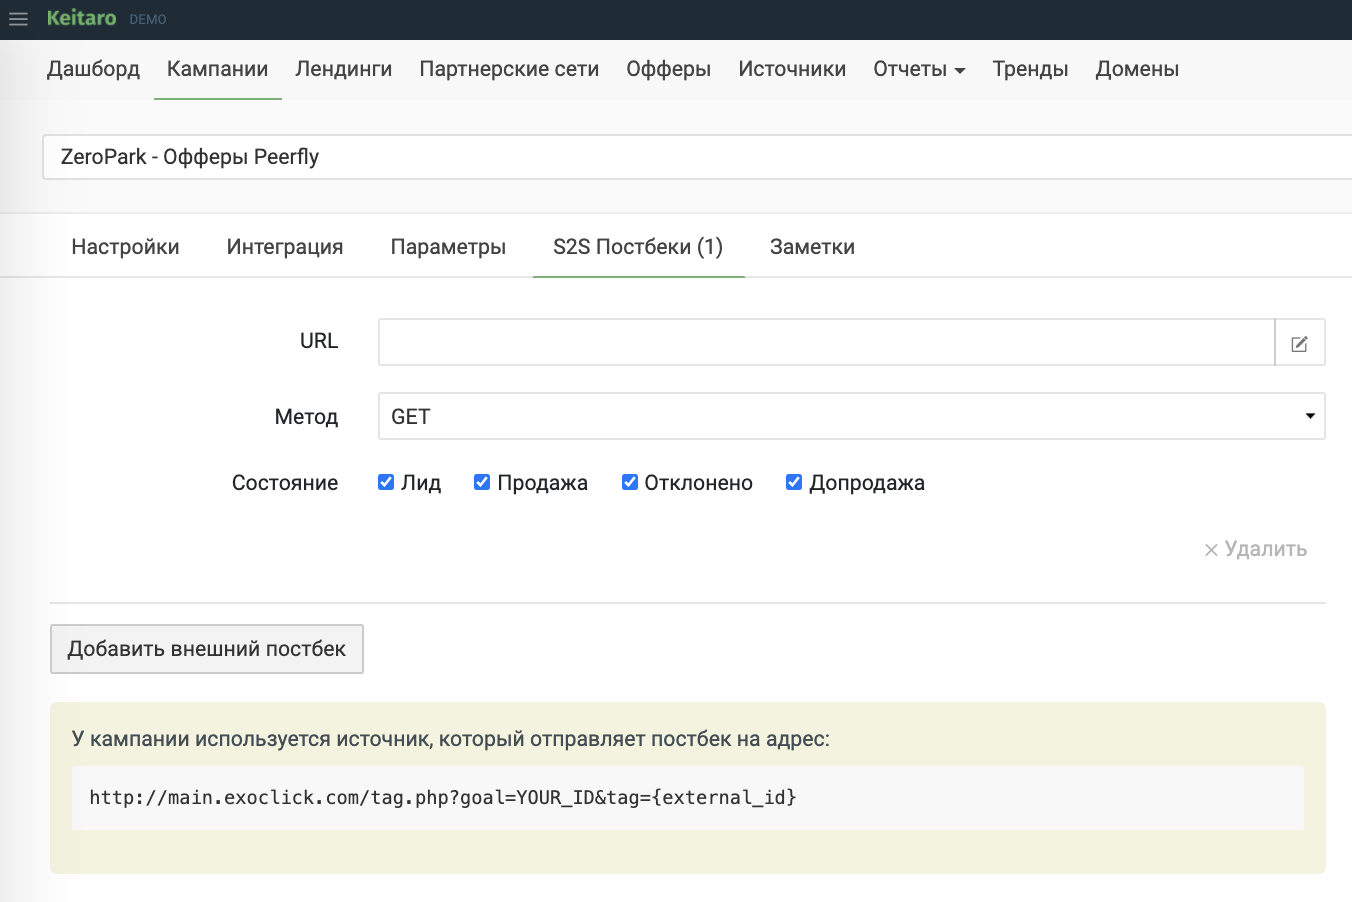Viewport: 1352px width, 902px height.
Task: Click the DEMO label beside the logo
Action: point(148,20)
